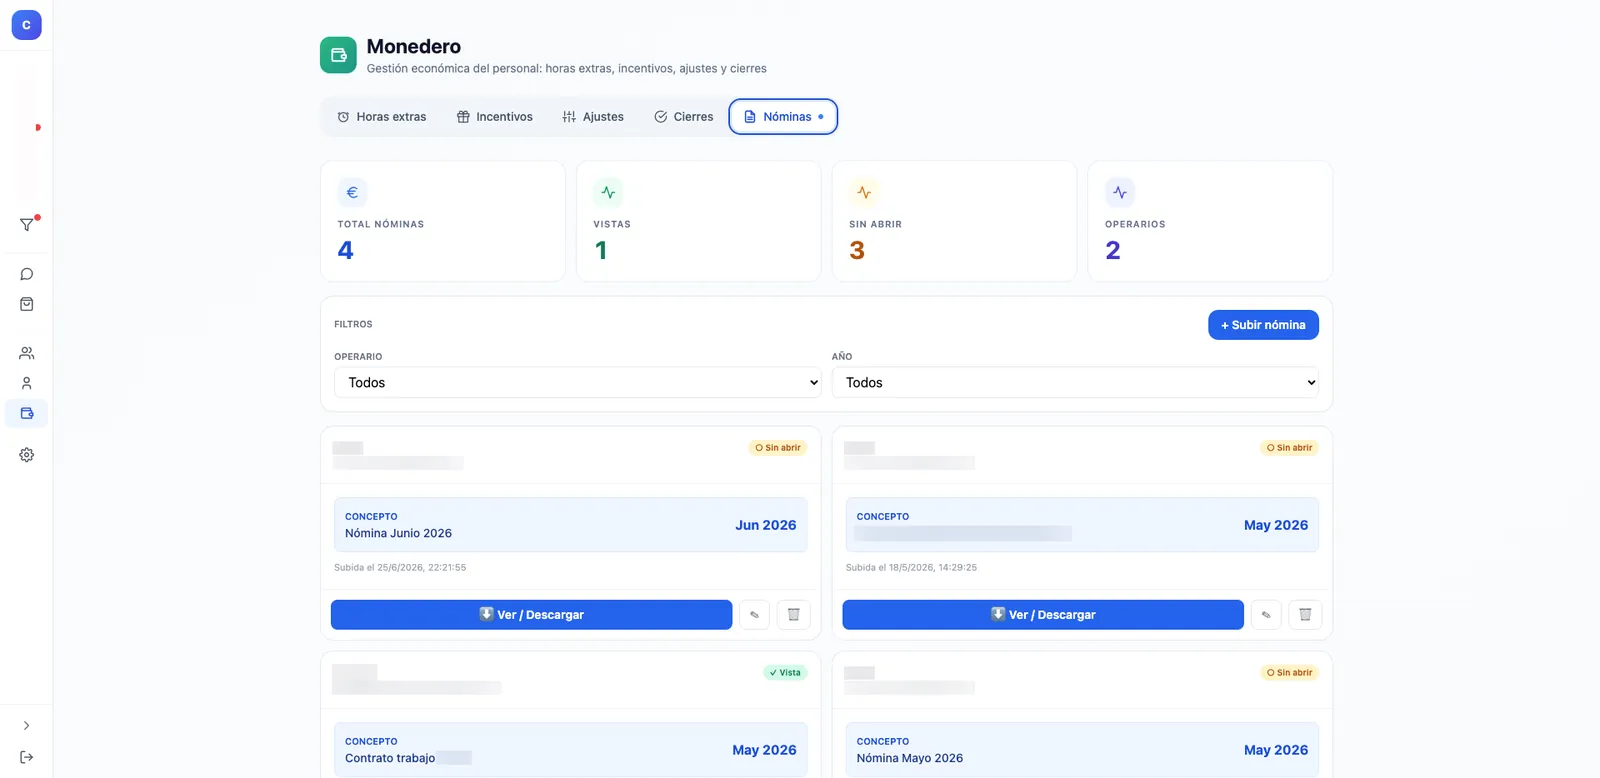
Task: Click the logout icon at sidebar bottom
Action: coord(27,757)
